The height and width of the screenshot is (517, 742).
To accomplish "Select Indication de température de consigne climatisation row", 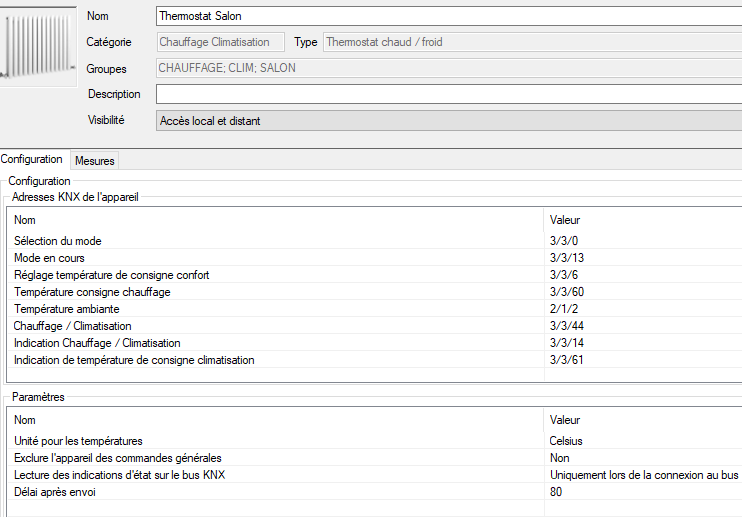I will [x=374, y=360].
